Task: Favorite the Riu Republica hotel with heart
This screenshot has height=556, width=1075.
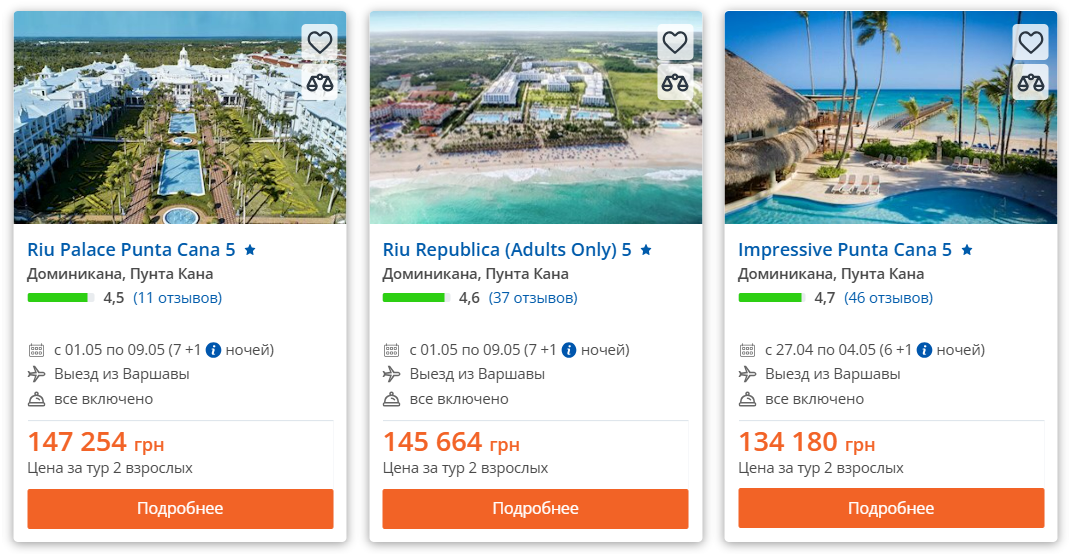Action: click(675, 42)
